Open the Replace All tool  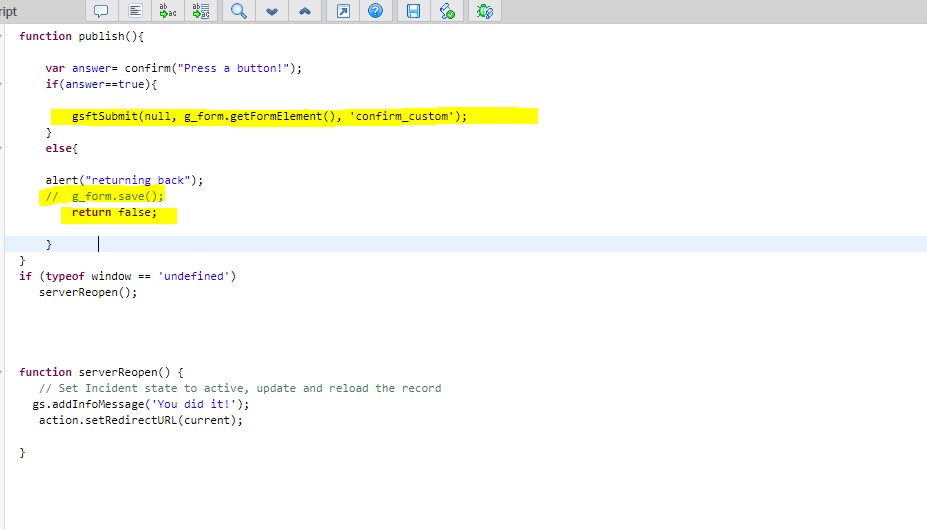click(x=201, y=11)
